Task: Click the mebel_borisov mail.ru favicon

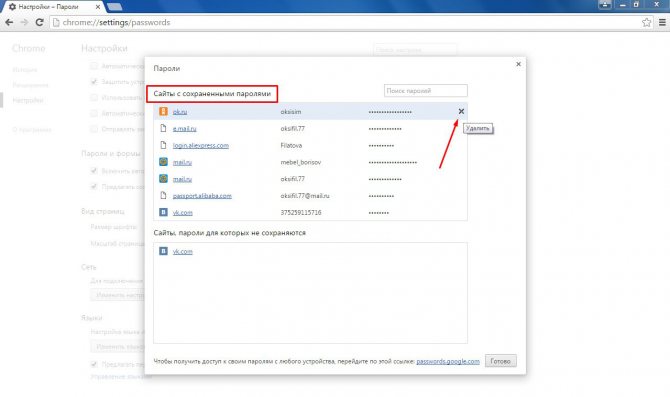Action: [163, 162]
